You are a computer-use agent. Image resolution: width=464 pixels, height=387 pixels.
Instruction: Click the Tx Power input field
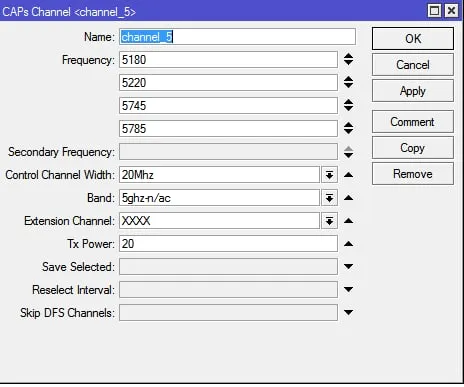pyautogui.click(x=228, y=244)
